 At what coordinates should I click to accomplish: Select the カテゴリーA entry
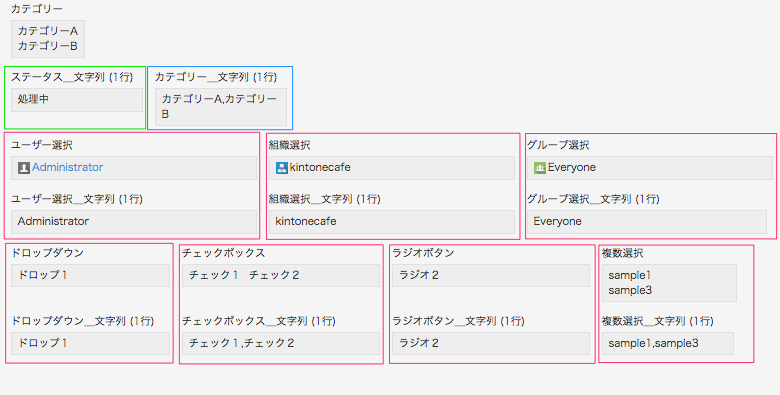(48, 31)
